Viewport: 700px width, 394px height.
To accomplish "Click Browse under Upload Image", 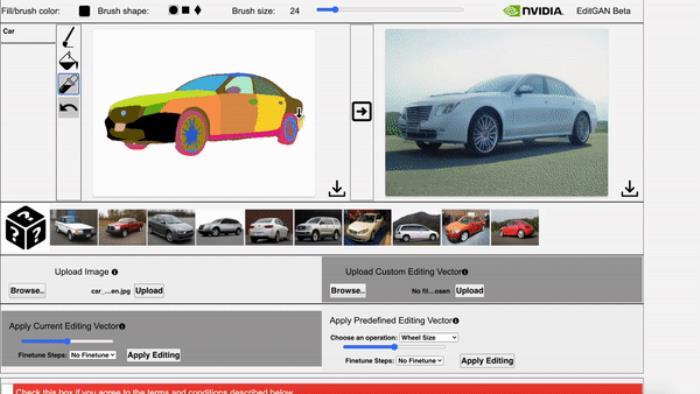I will 27,290.
